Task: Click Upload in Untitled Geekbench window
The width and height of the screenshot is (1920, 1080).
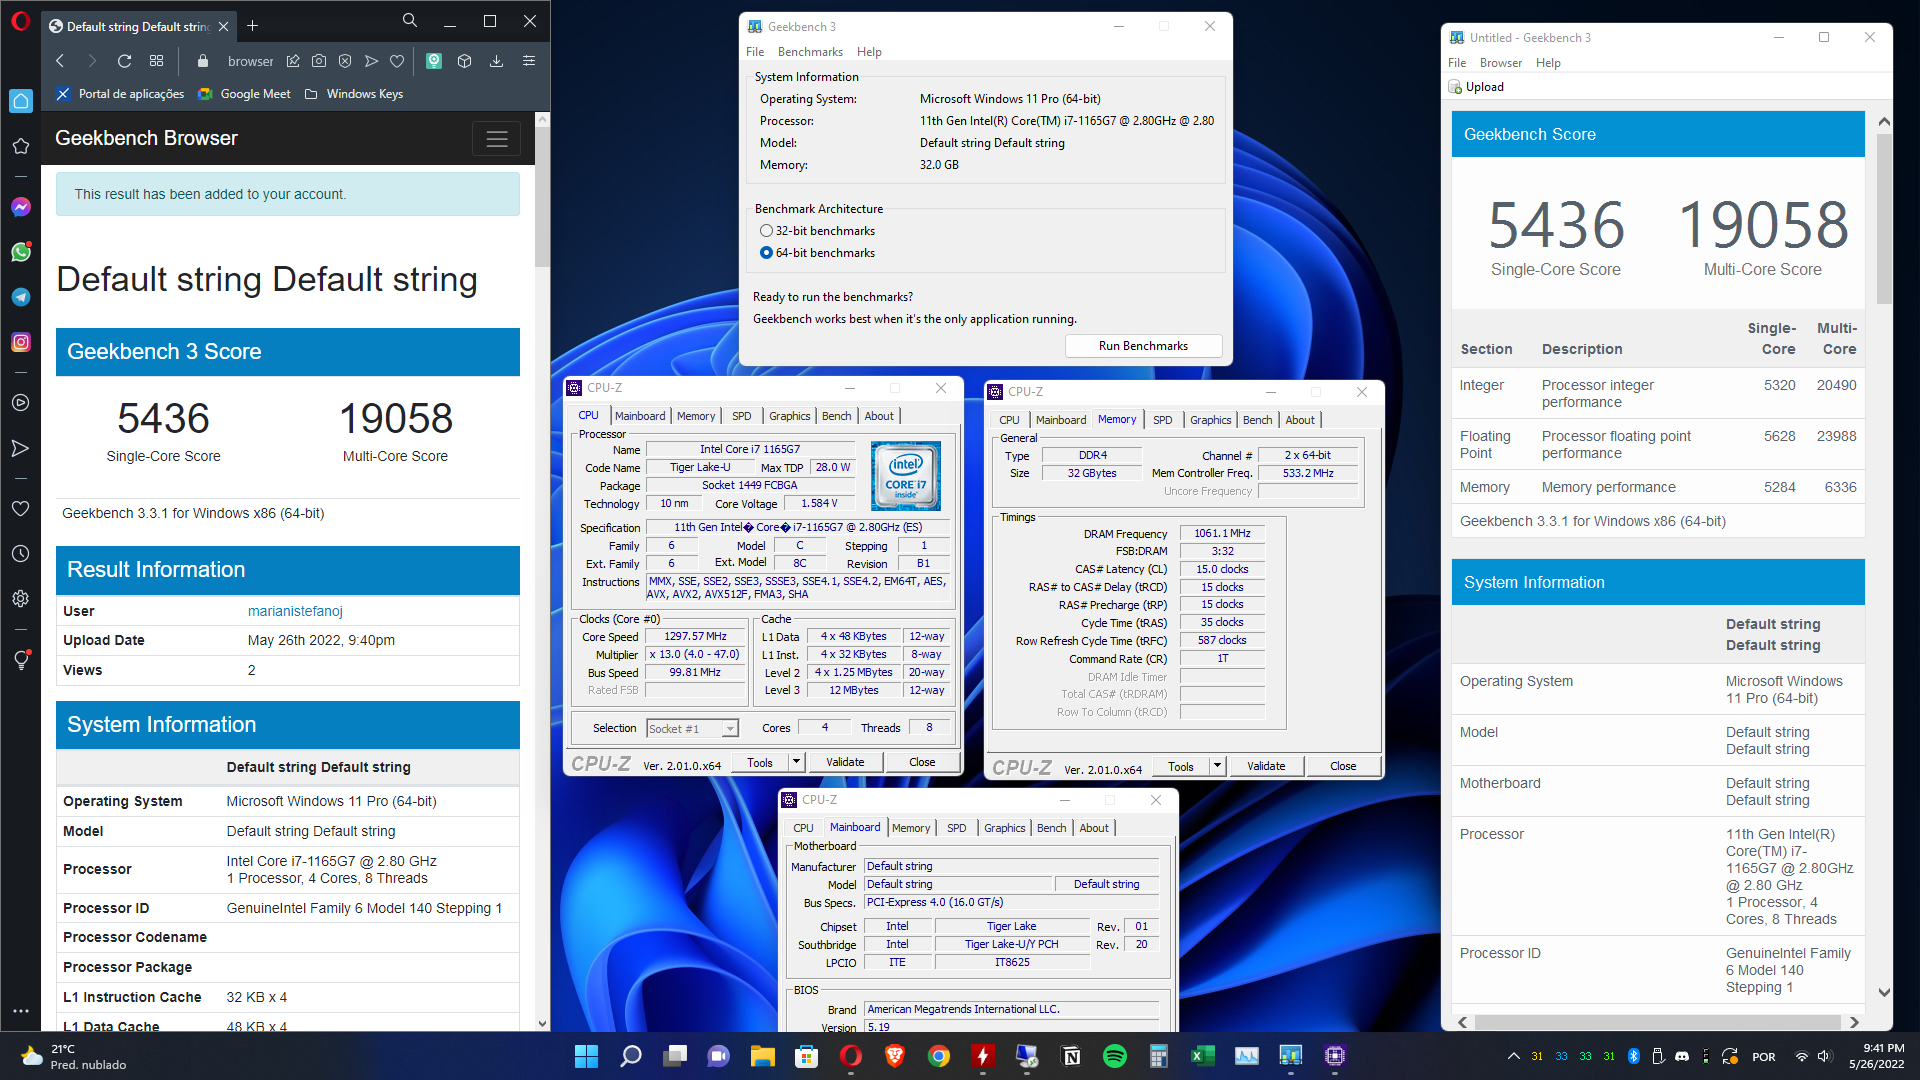Action: click(x=1476, y=87)
